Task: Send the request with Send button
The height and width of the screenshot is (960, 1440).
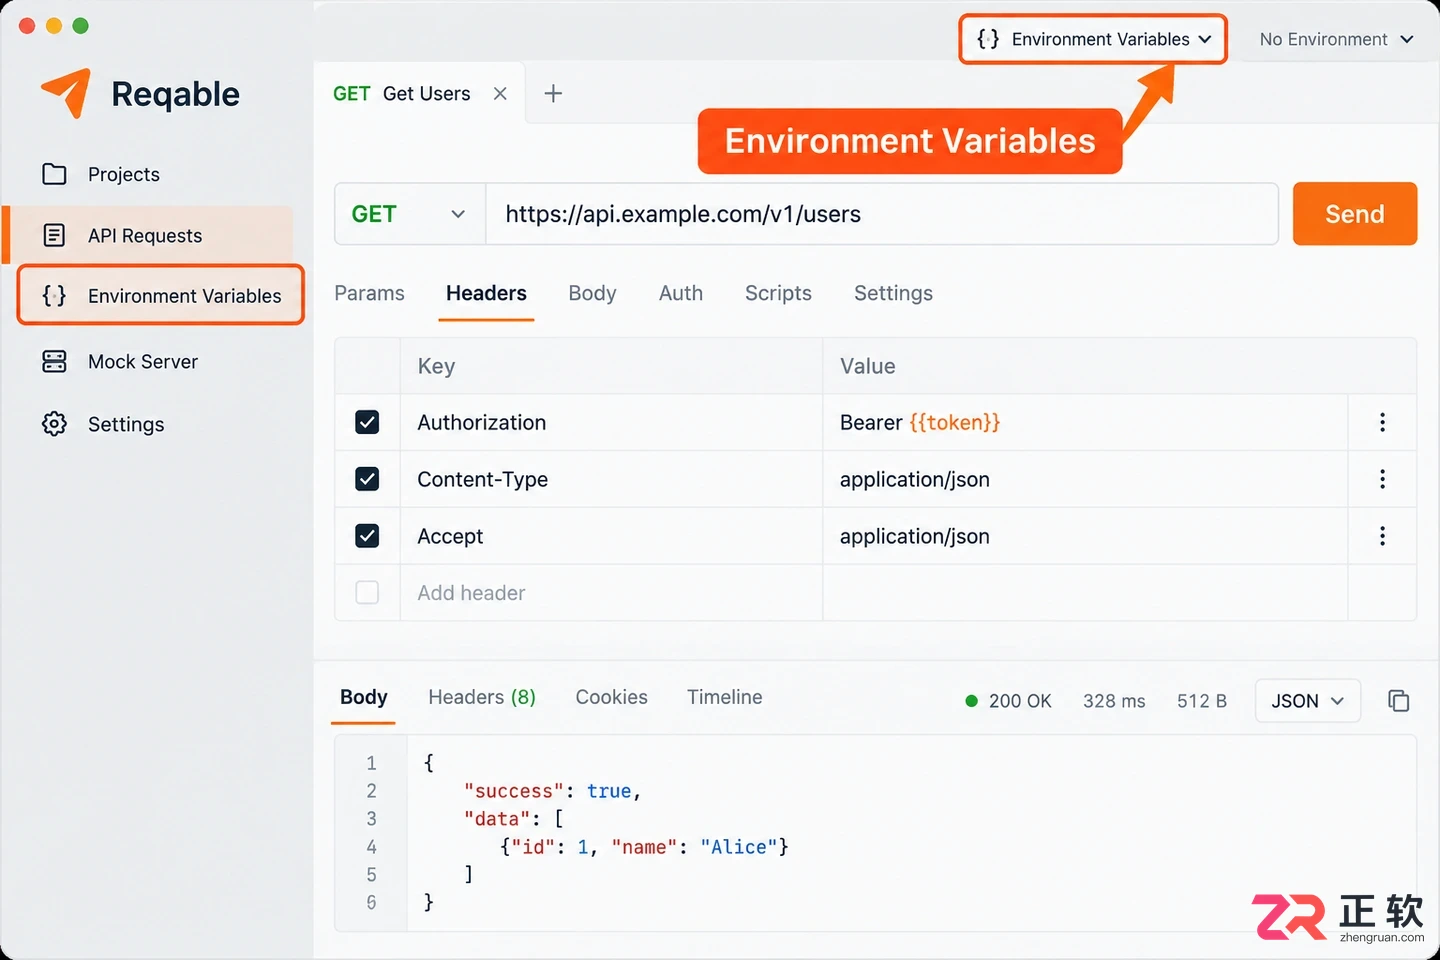Action: tap(1355, 214)
